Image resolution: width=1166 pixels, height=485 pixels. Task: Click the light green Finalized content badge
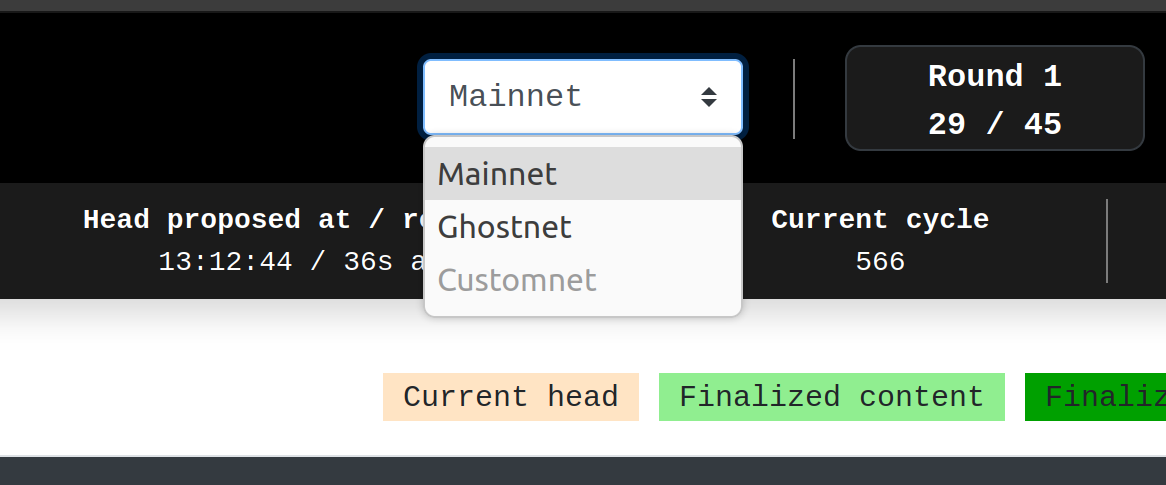[831, 397]
